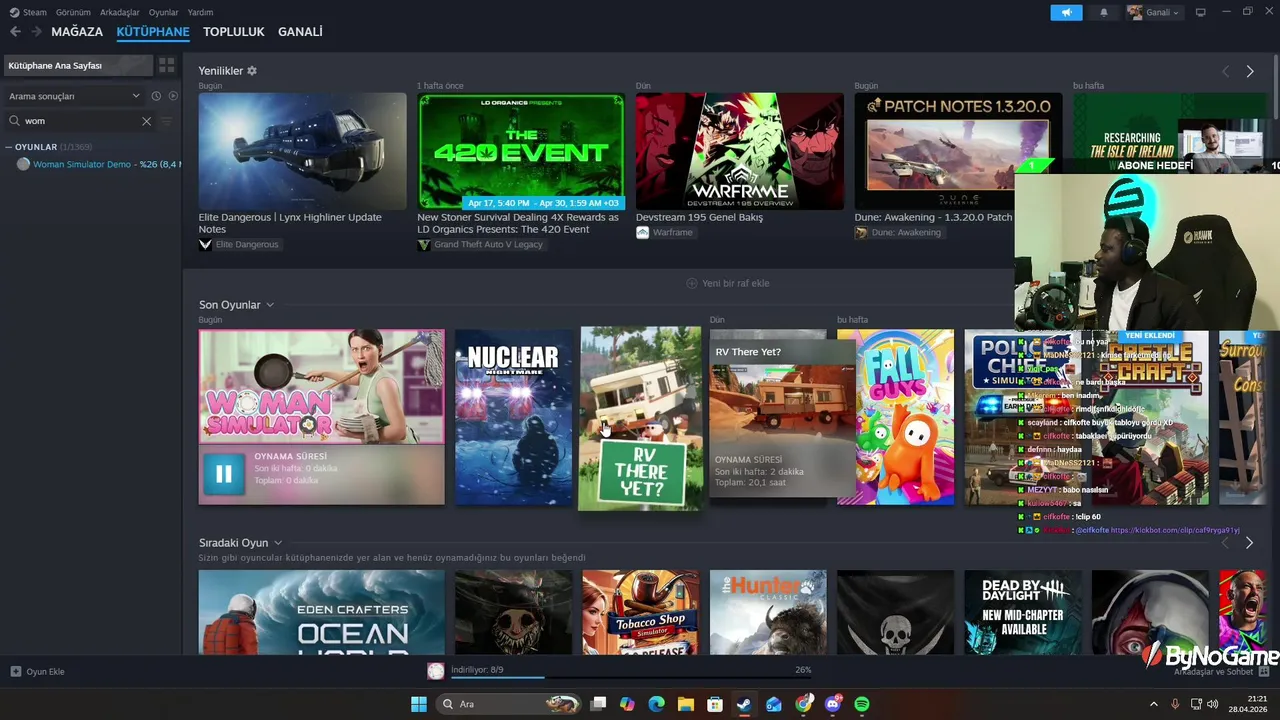Click Dune: Awakening game label
The height and width of the screenshot is (720, 1280).
coord(898,232)
